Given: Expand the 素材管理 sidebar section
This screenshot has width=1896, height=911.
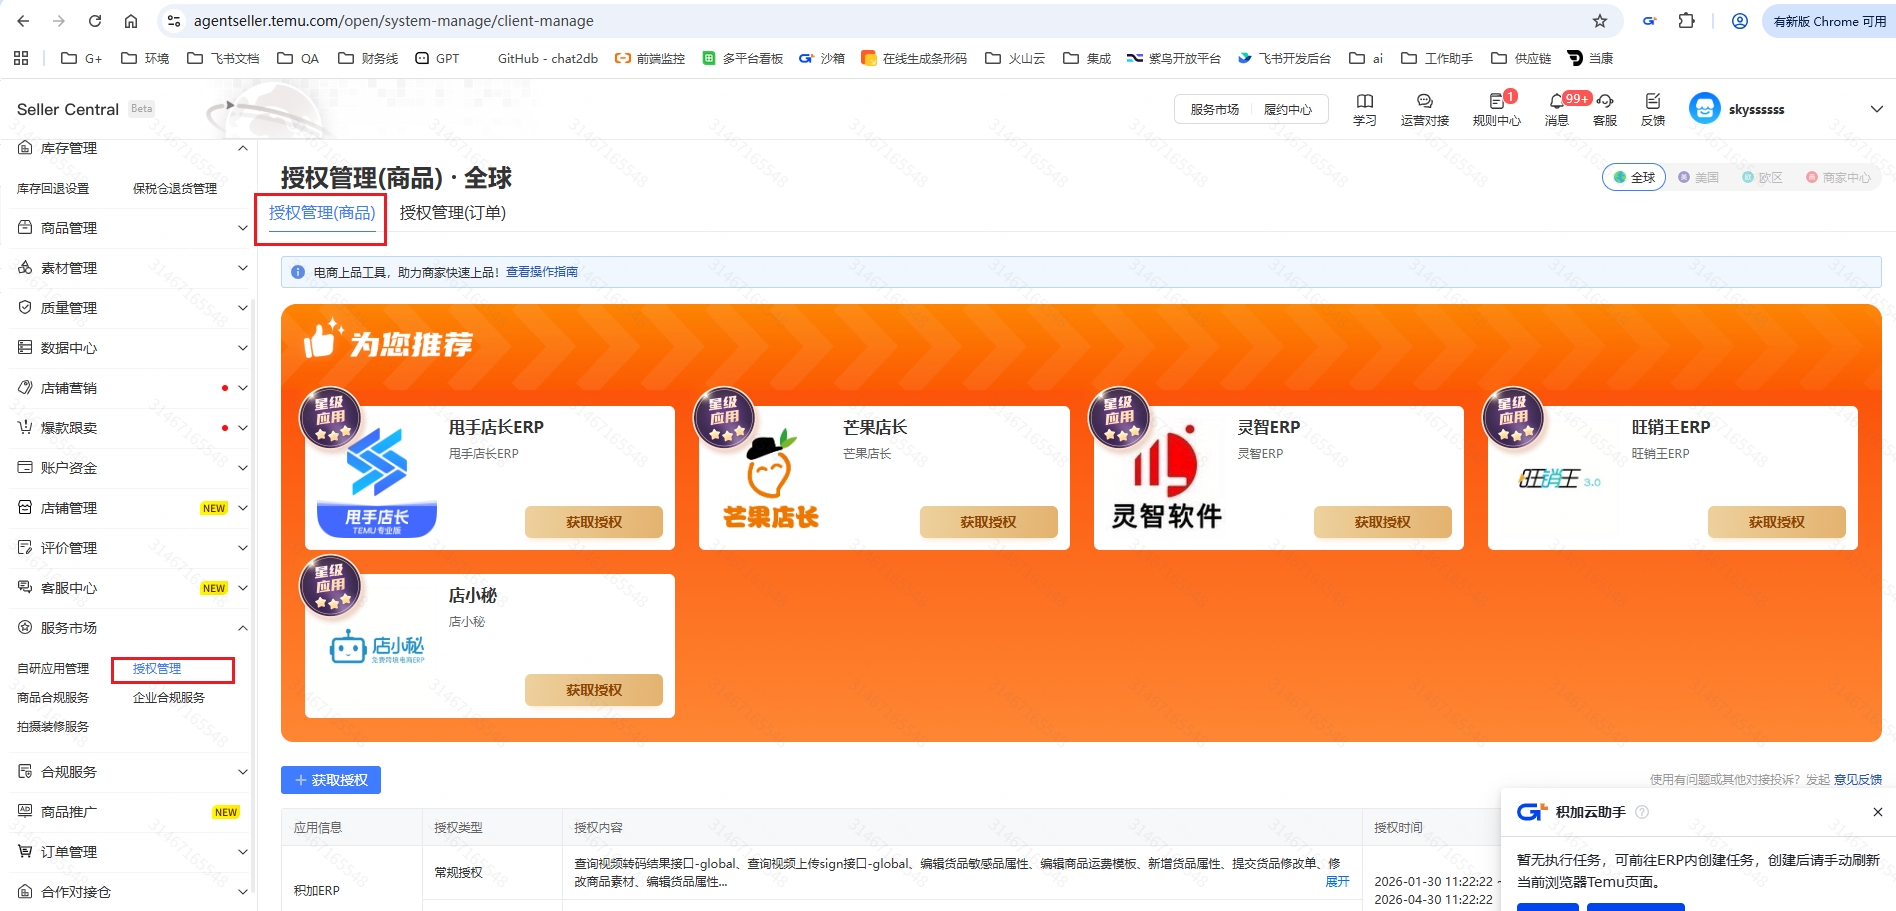Looking at the screenshot, I should click(x=242, y=268).
